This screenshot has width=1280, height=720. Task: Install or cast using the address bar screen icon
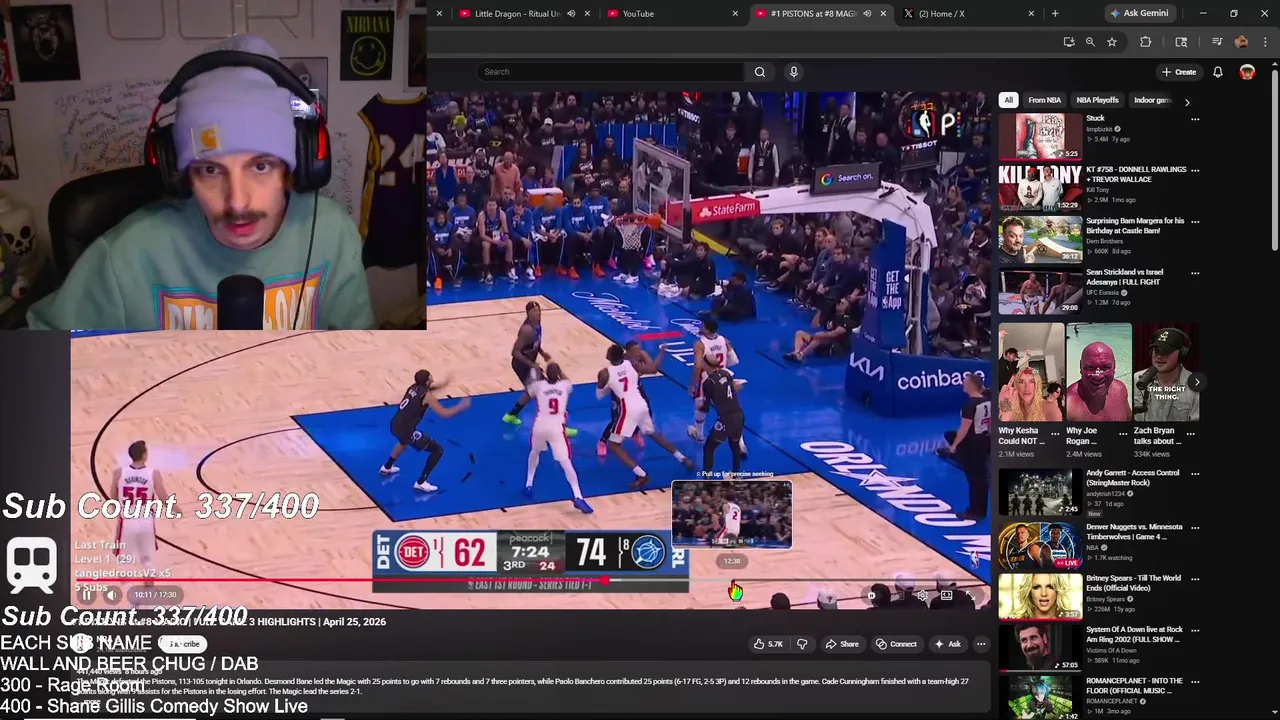tap(1069, 42)
